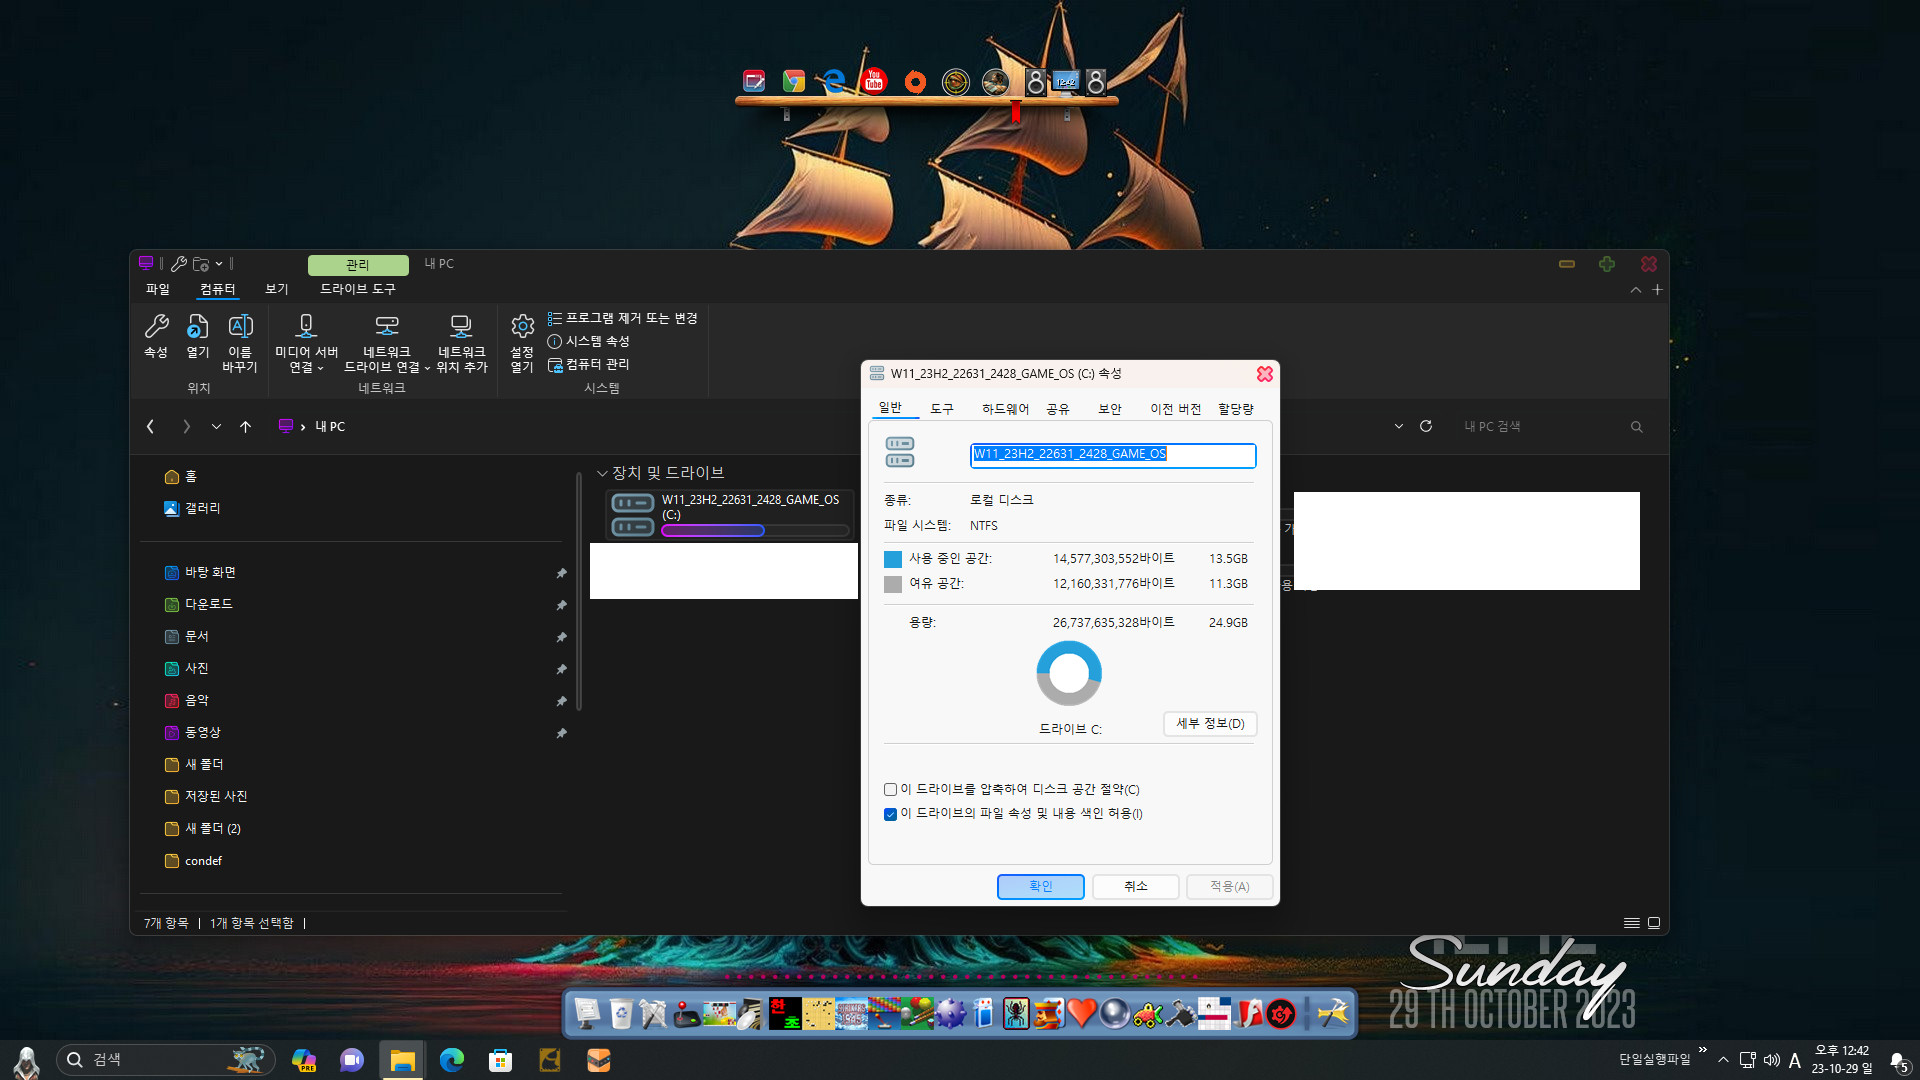Screen dimensions: 1920x1080
Task: Open quick access toolbar customize dropdown
Action: pyautogui.click(x=219, y=264)
